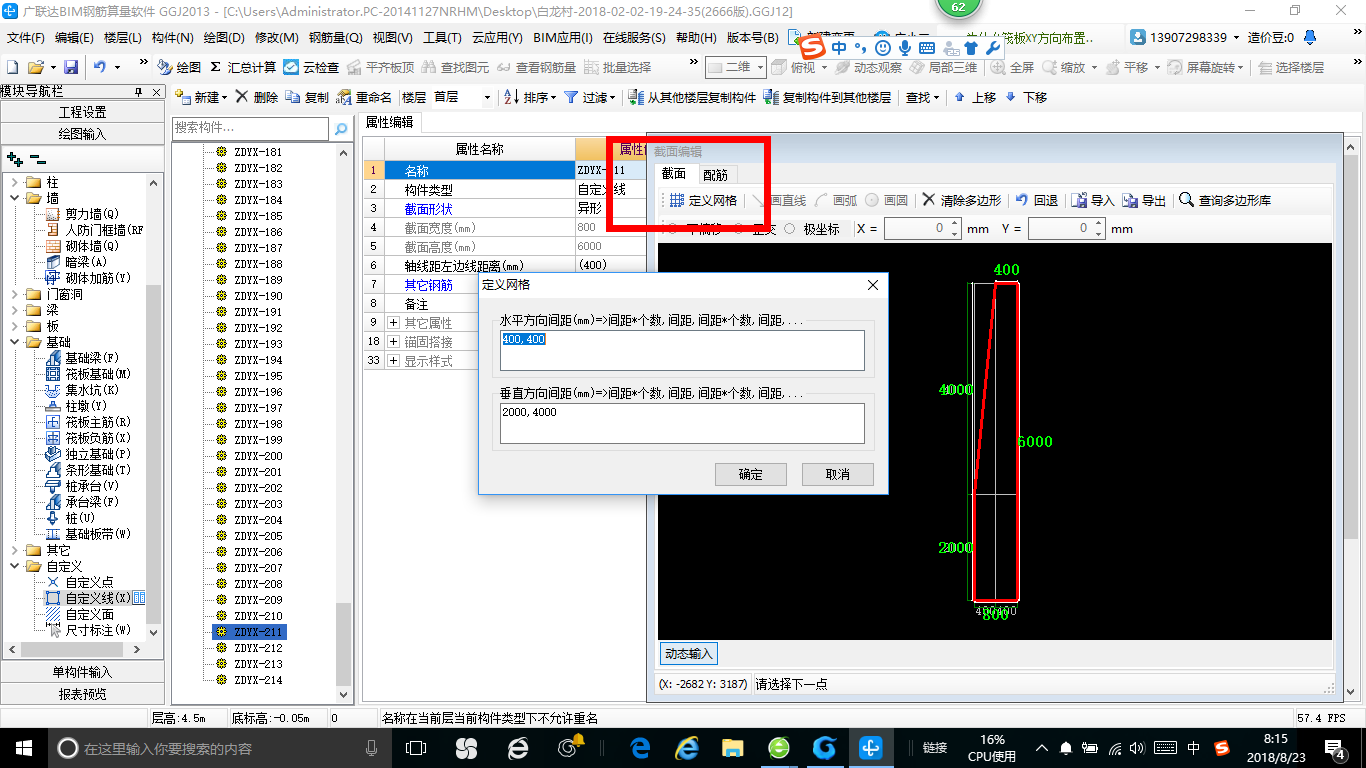1366x768 pixels.
Task: Open the 报表预览 section
Action: pyautogui.click(x=82, y=694)
